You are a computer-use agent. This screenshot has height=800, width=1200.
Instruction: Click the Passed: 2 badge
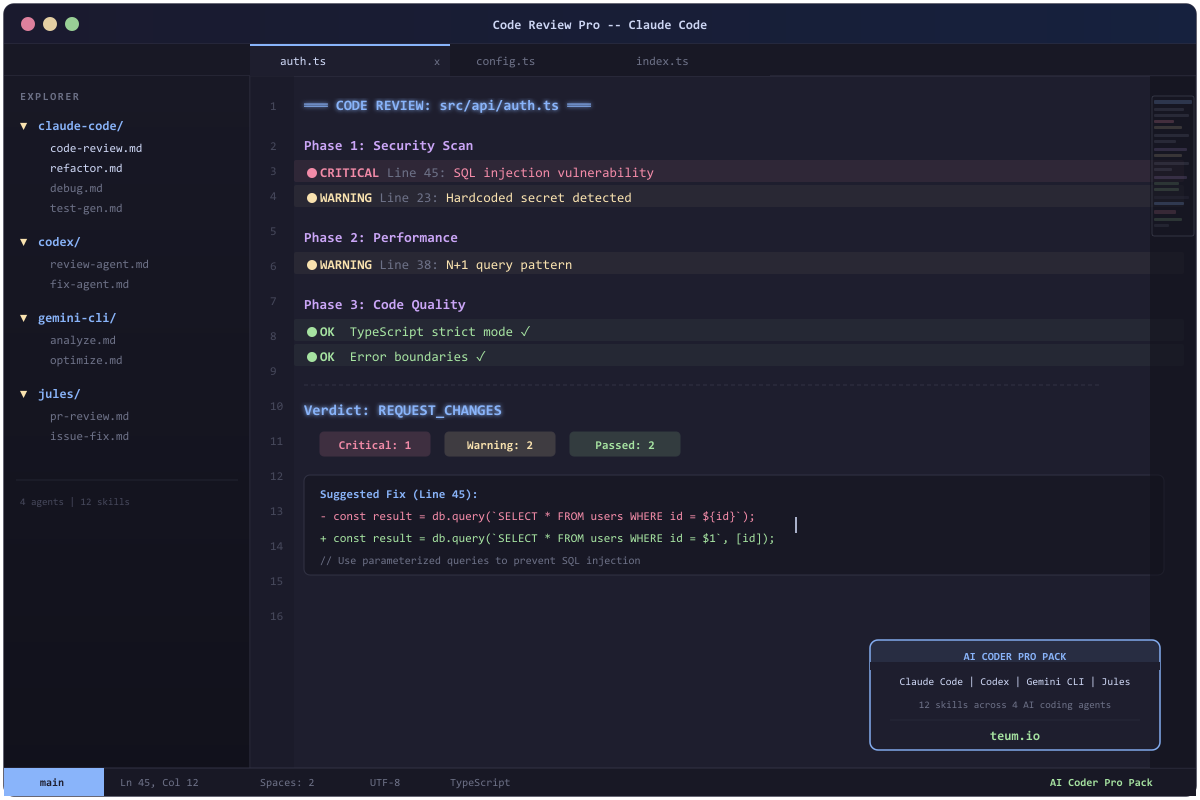click(x=624, y=445)
